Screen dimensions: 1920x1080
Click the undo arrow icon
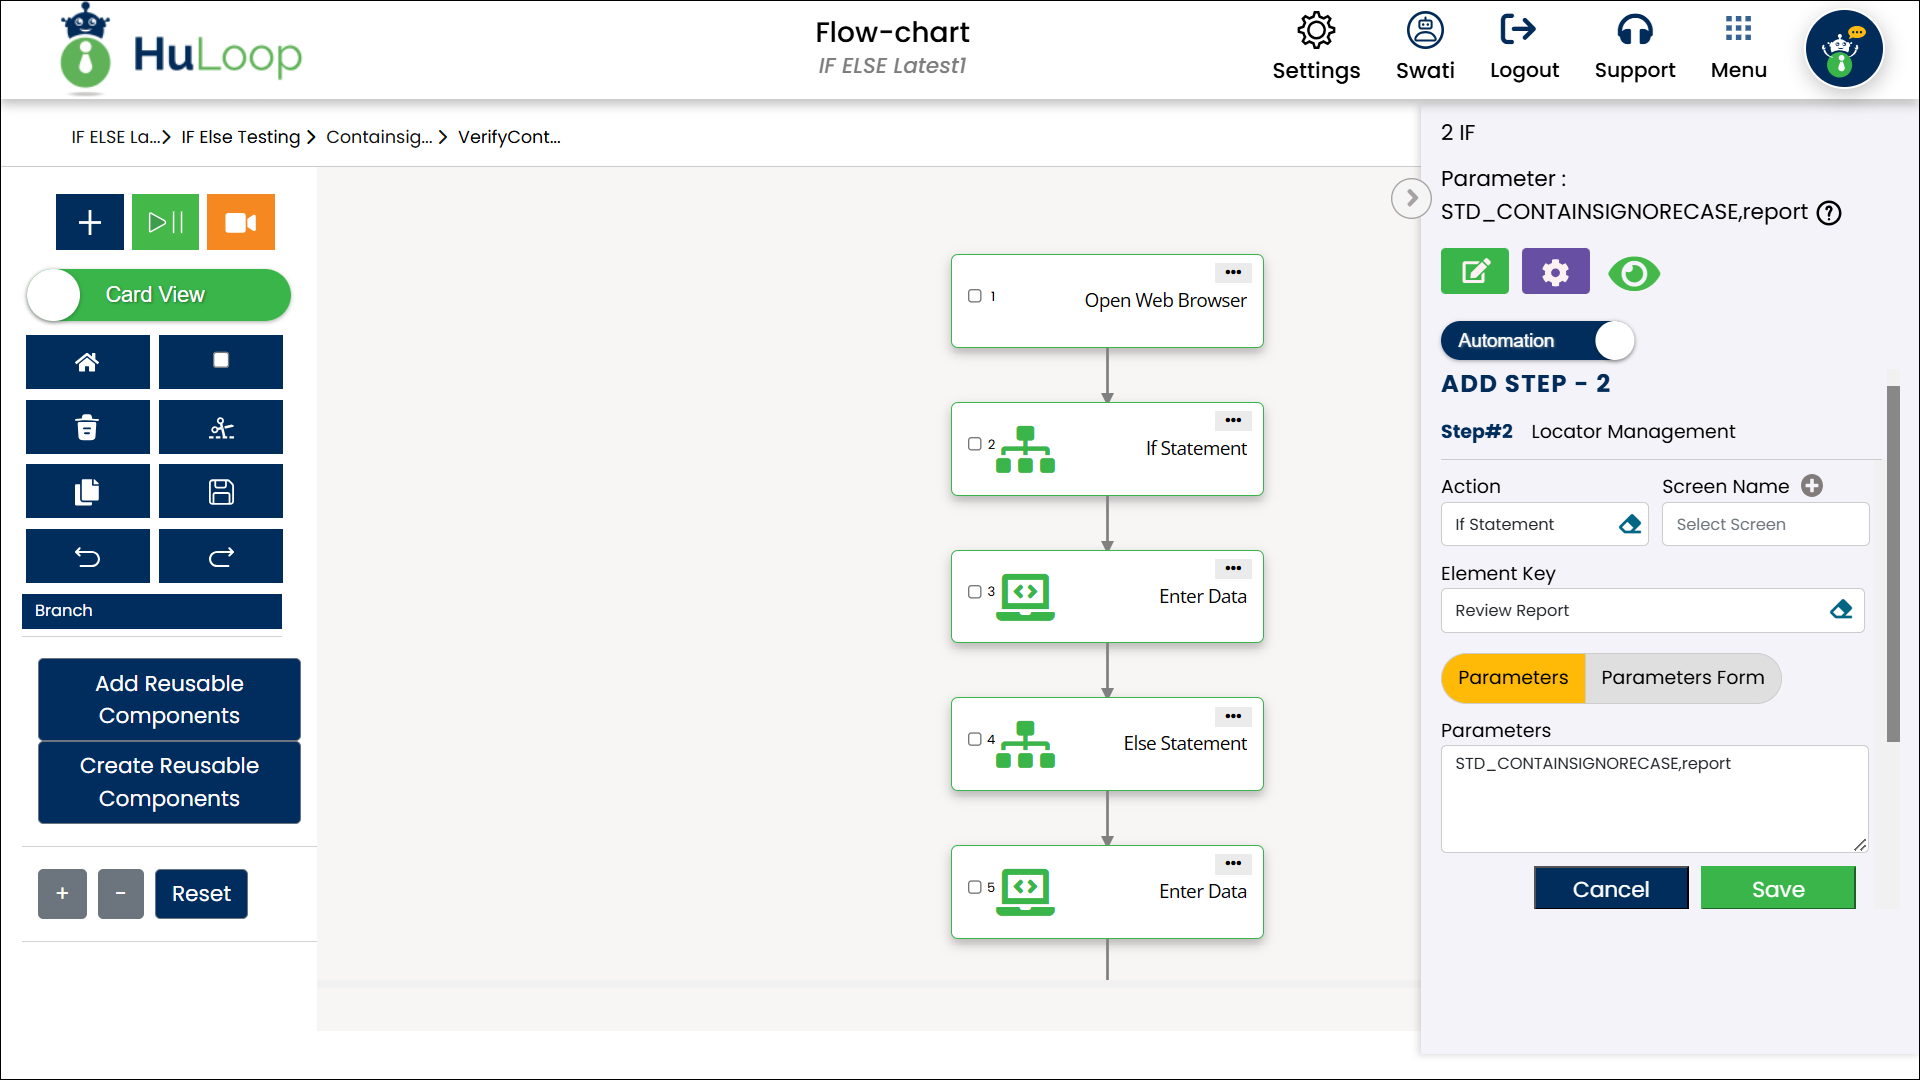point(88,557)
